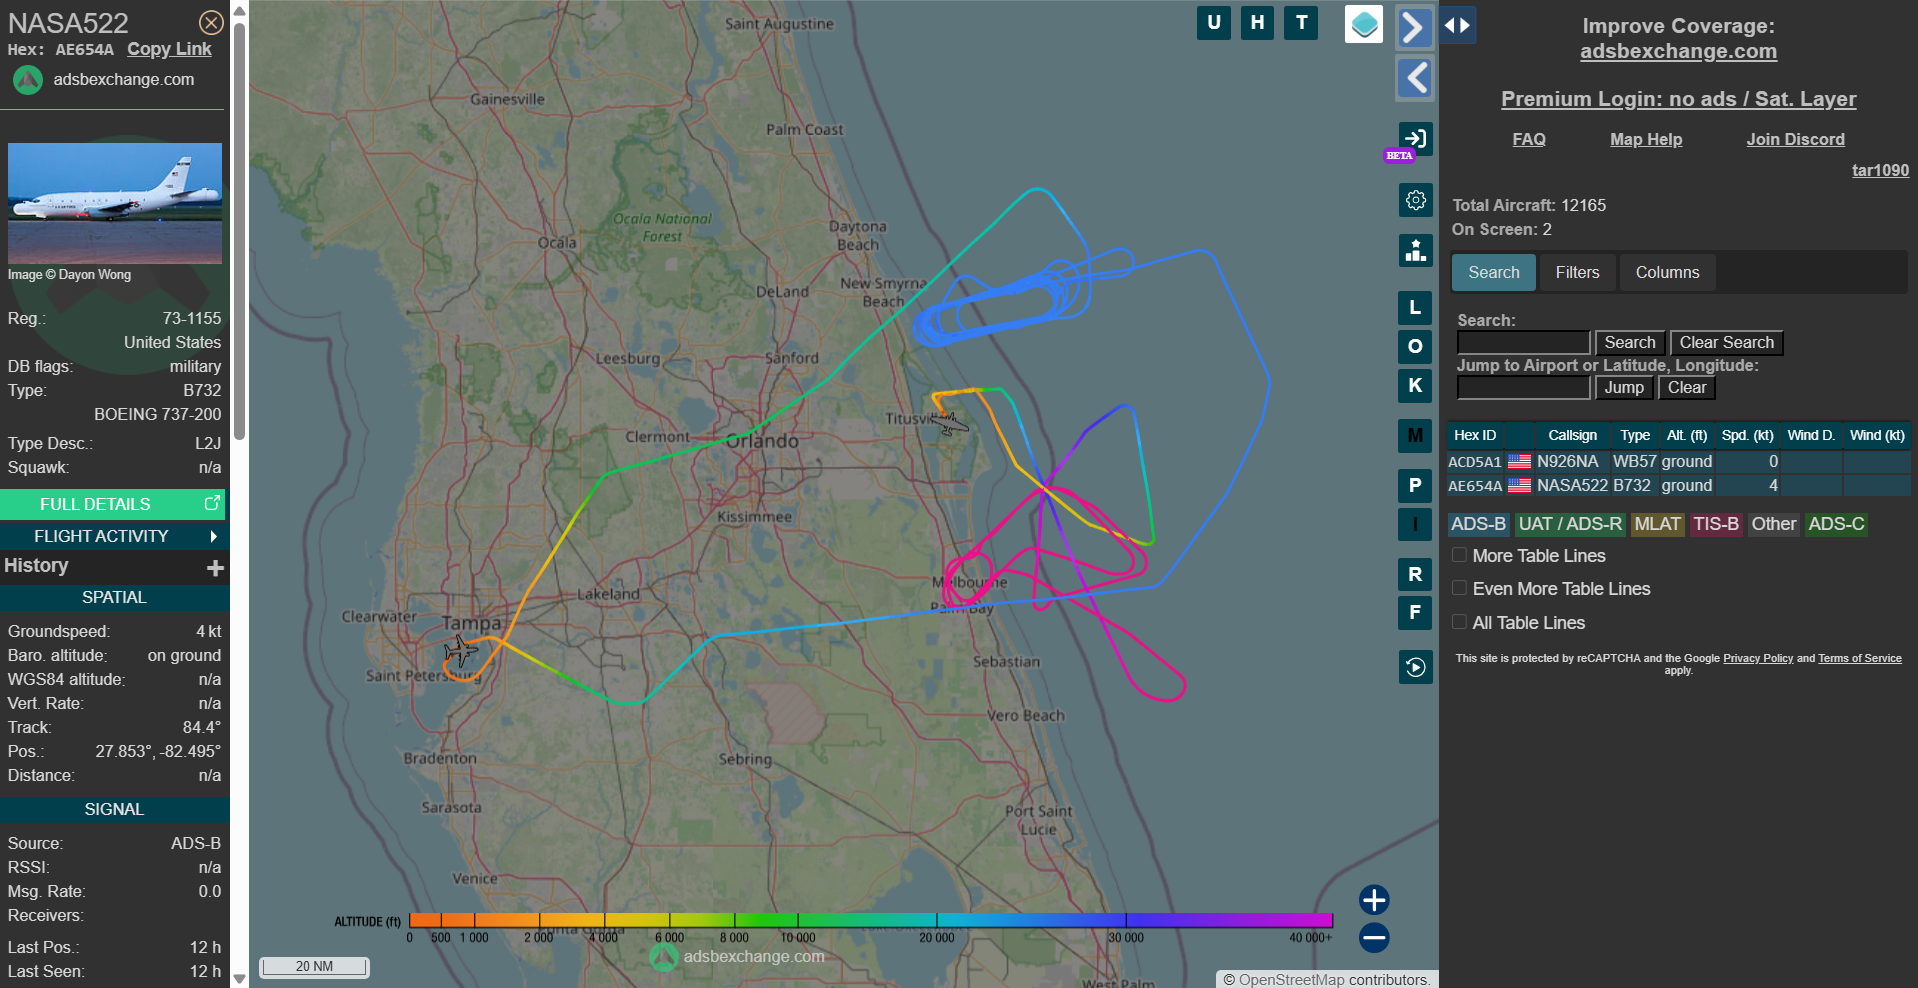The height and width of the screenshot is (988, 1918).
Task: Open the login arrow icon with BETA tag
Action: (x=1415, y=139)
